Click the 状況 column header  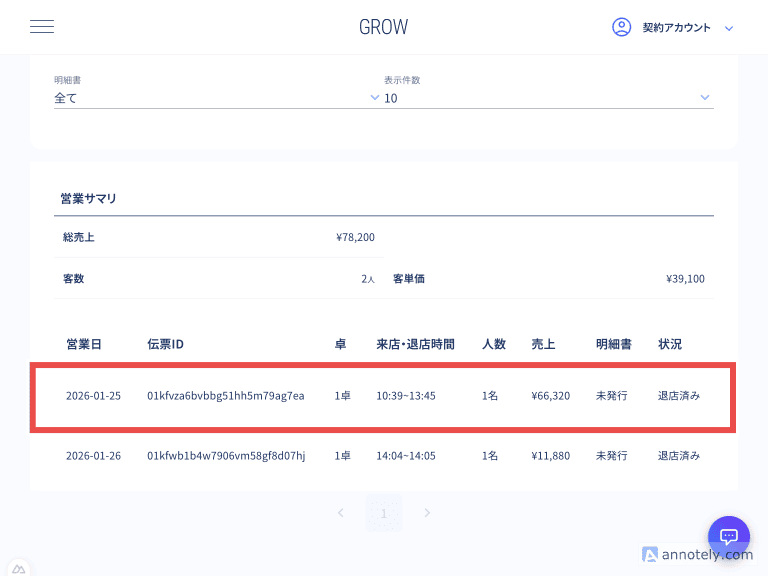tap(670, 344)
